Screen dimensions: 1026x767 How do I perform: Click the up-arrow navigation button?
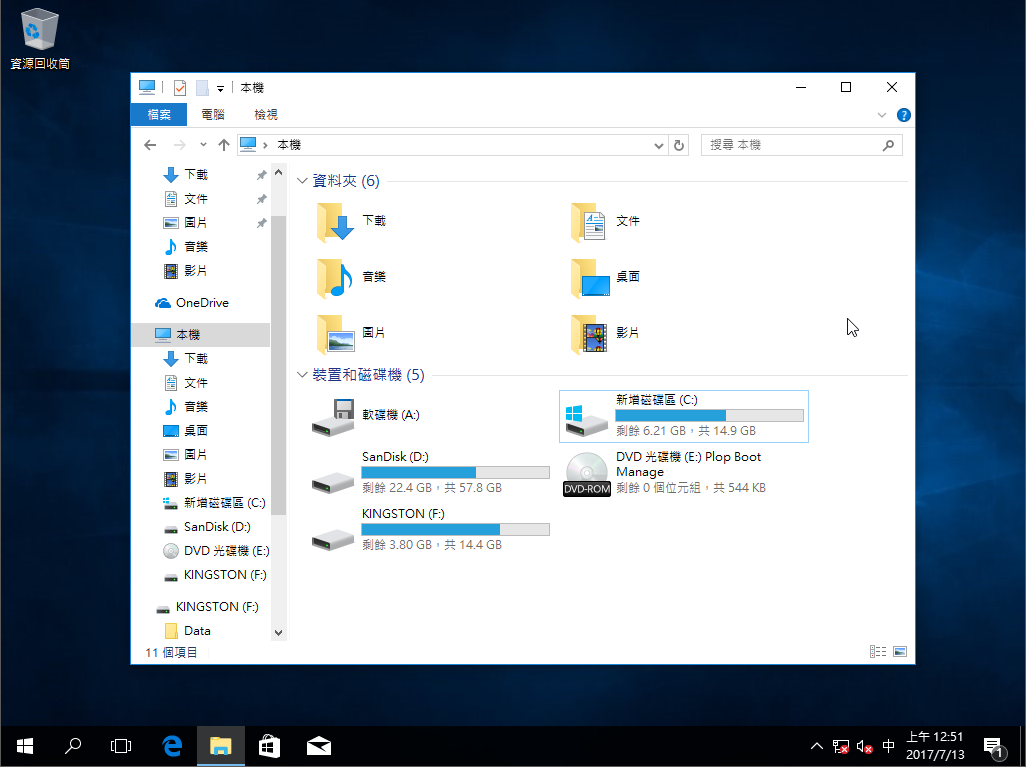[x=224, y=145]
